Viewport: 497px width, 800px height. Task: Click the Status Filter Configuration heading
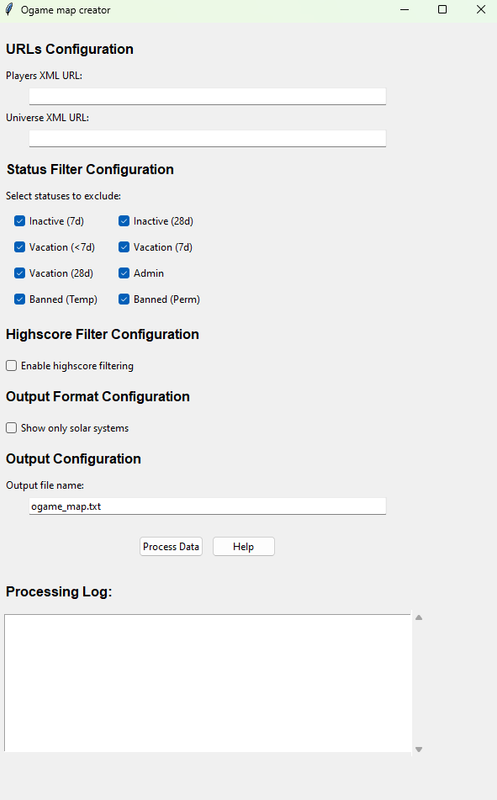[90, 169]
